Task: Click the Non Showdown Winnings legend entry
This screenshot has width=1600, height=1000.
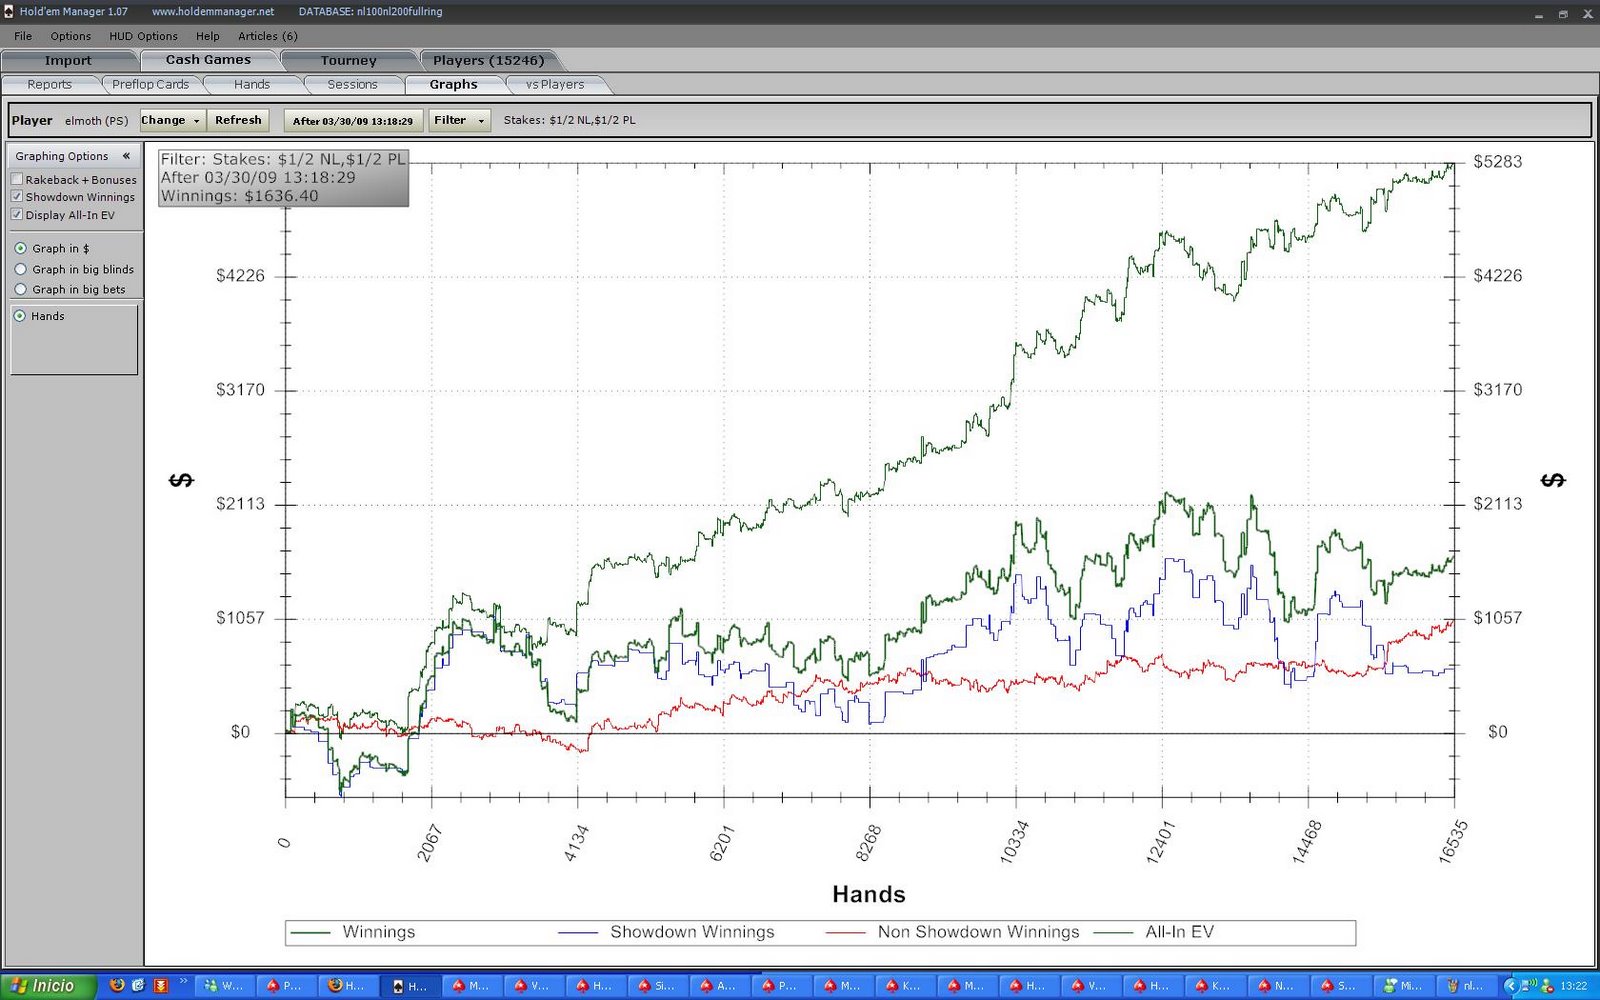Action: click(x=952, y=932)
